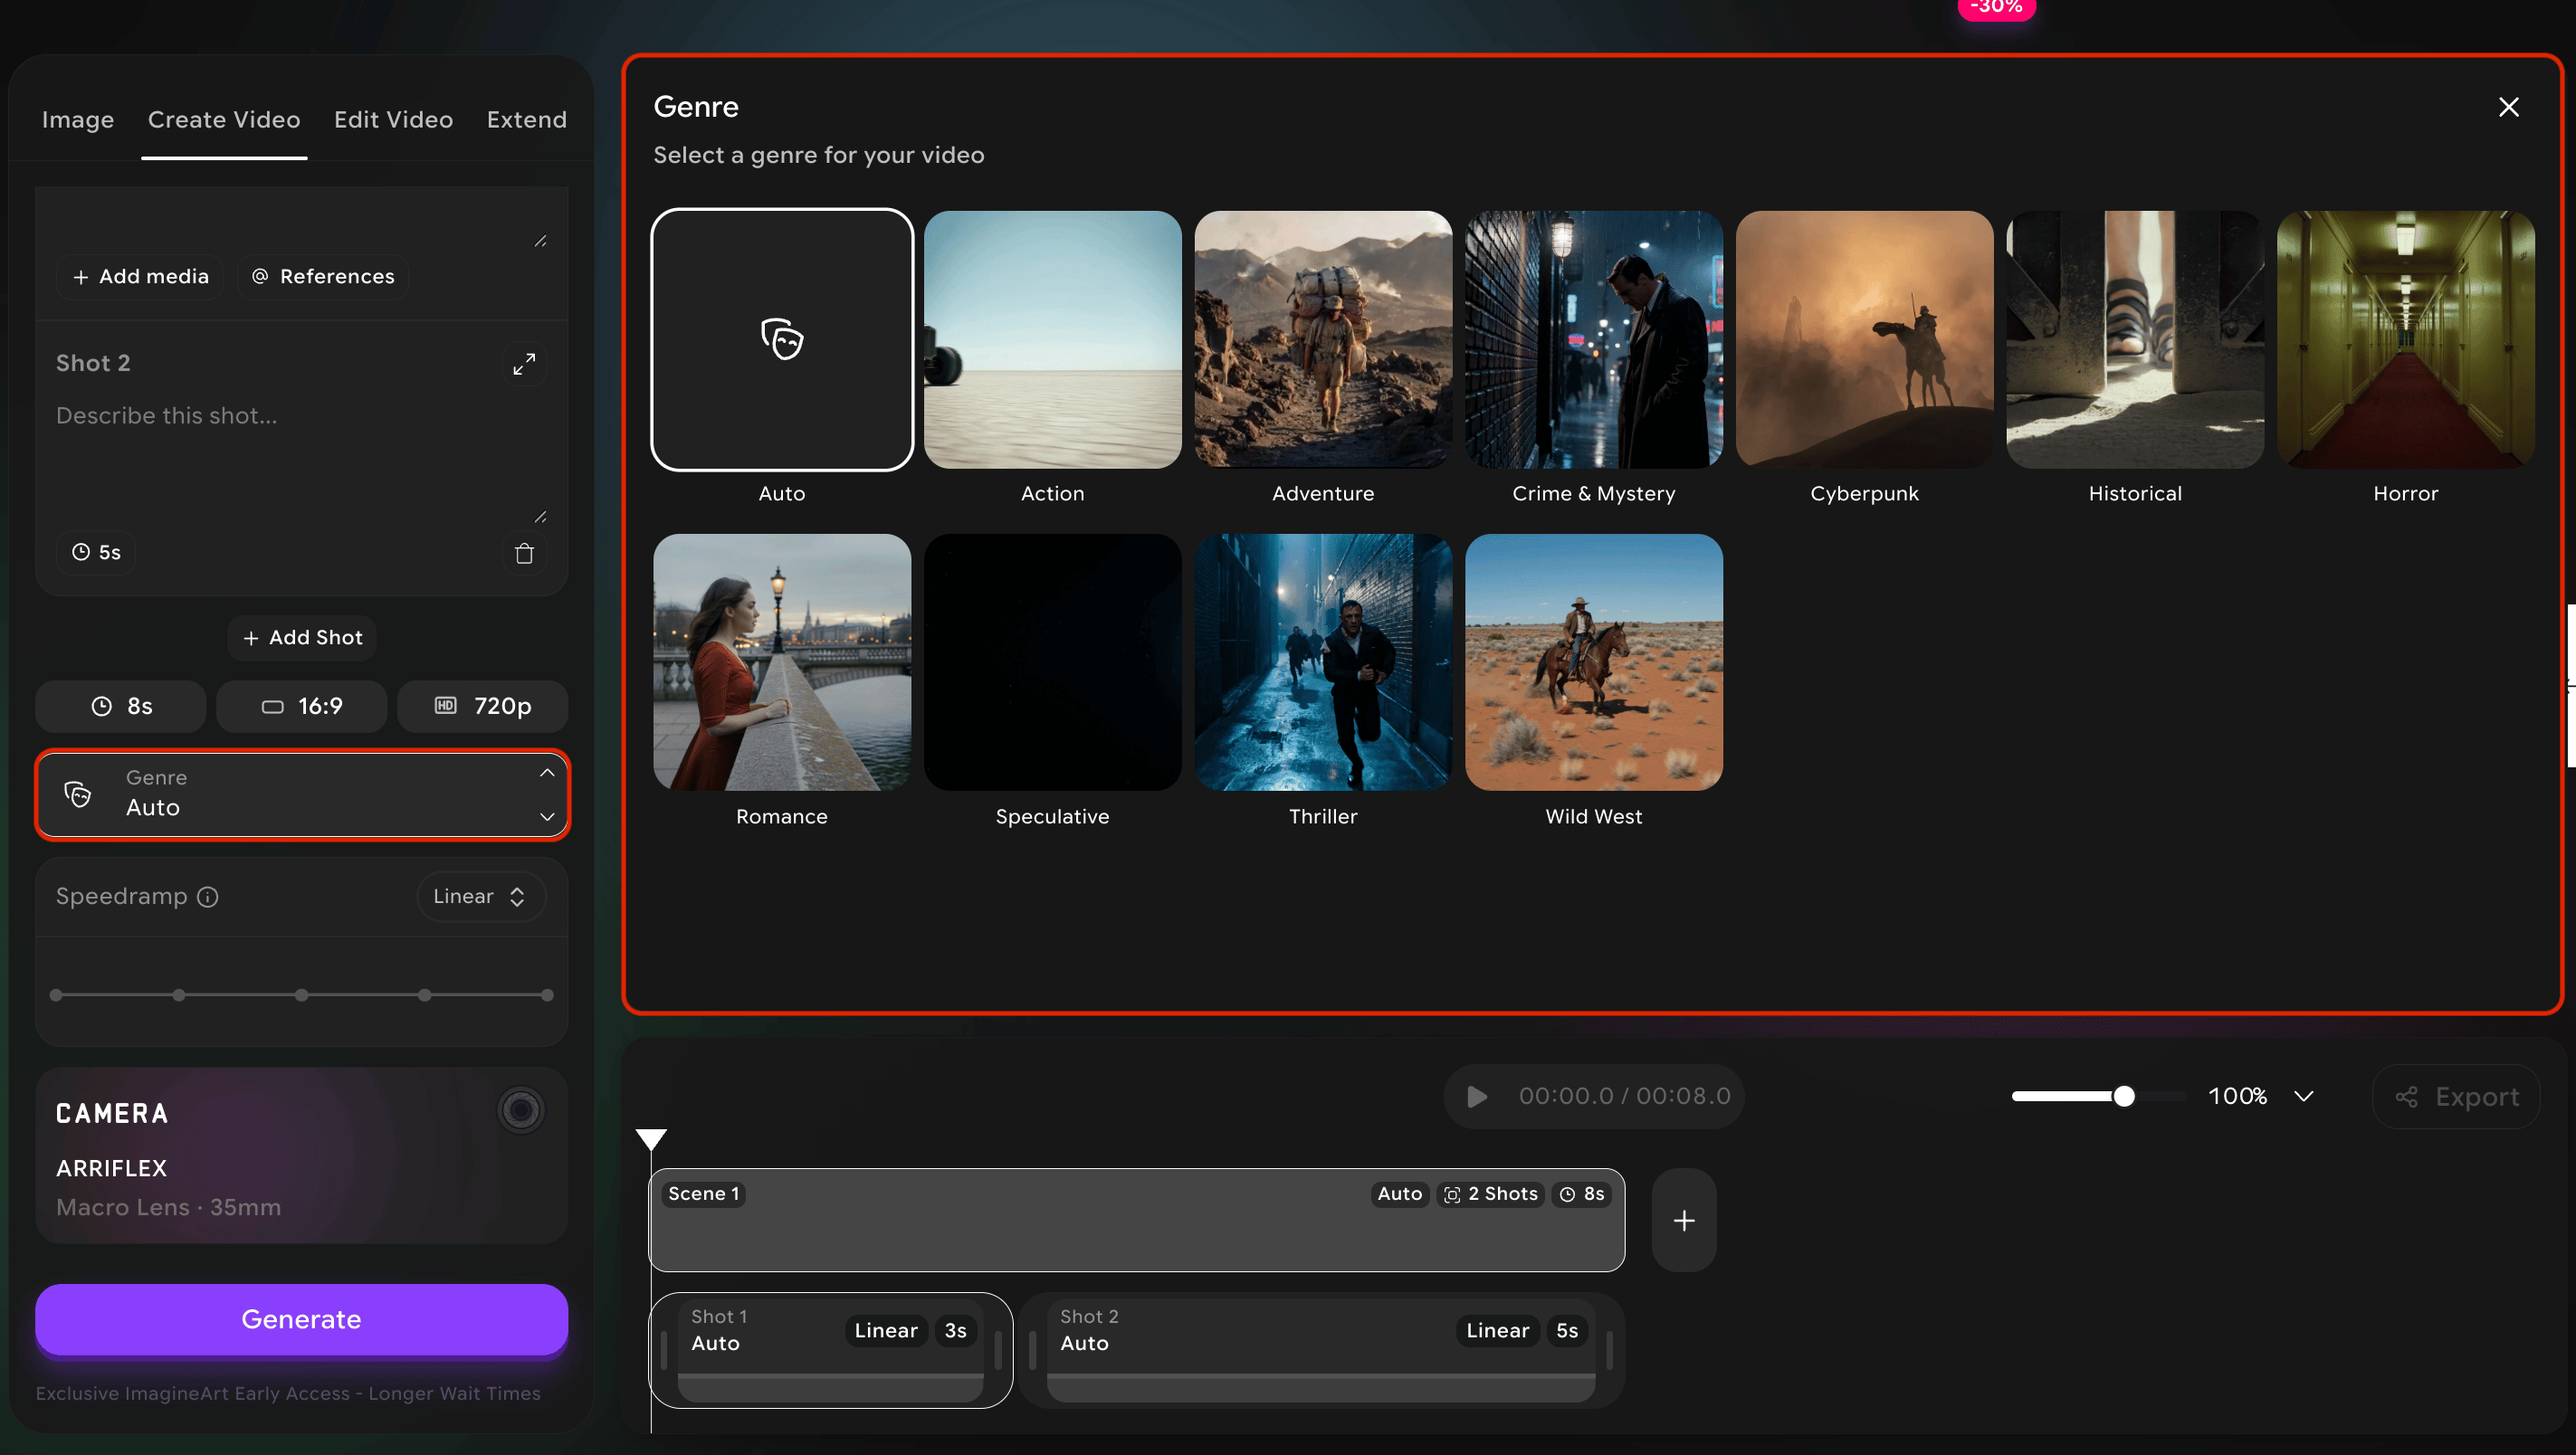
Task: Click the Speedramp info icon
Action: click(x=208, y=897)
